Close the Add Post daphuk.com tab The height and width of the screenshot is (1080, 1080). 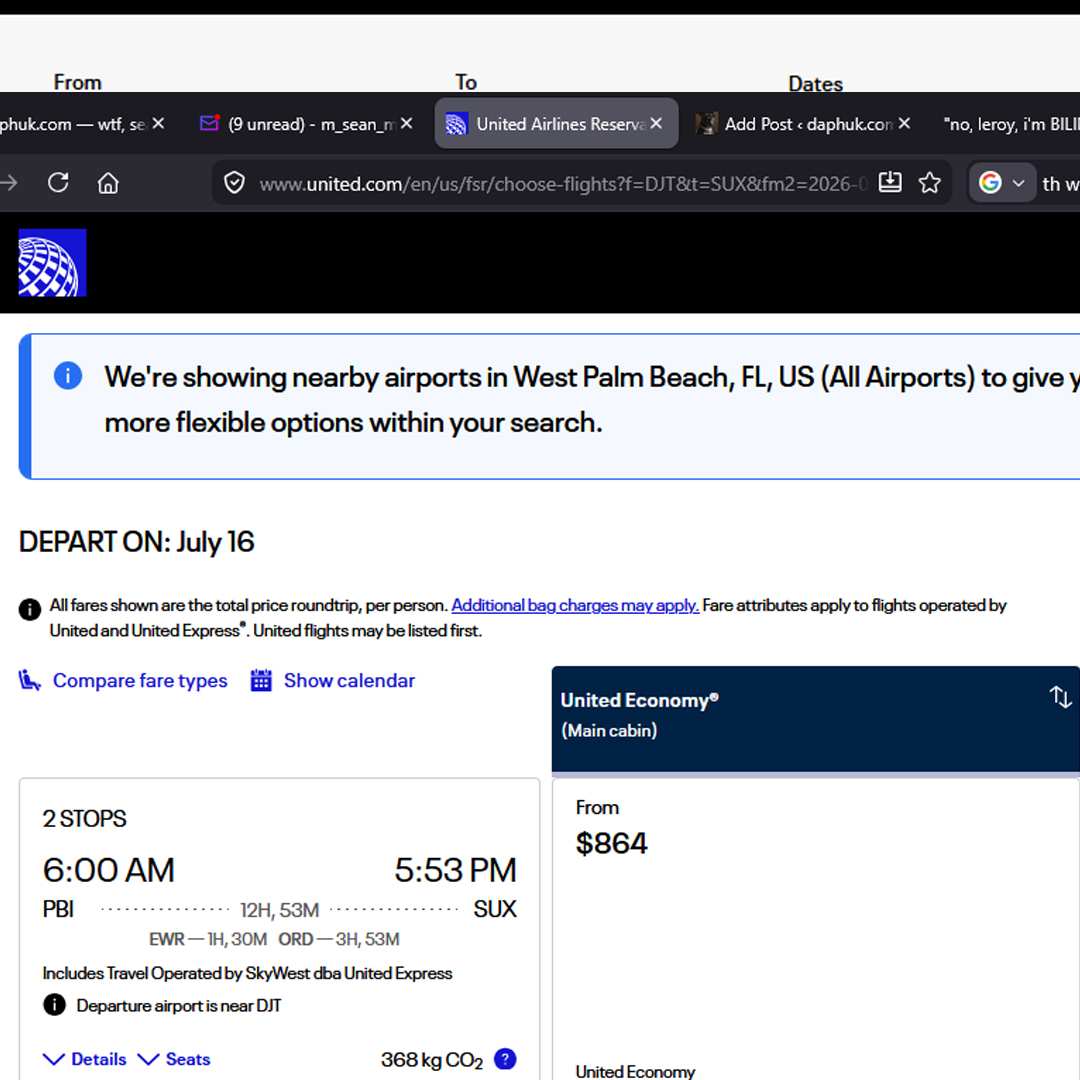pos(904,123)
